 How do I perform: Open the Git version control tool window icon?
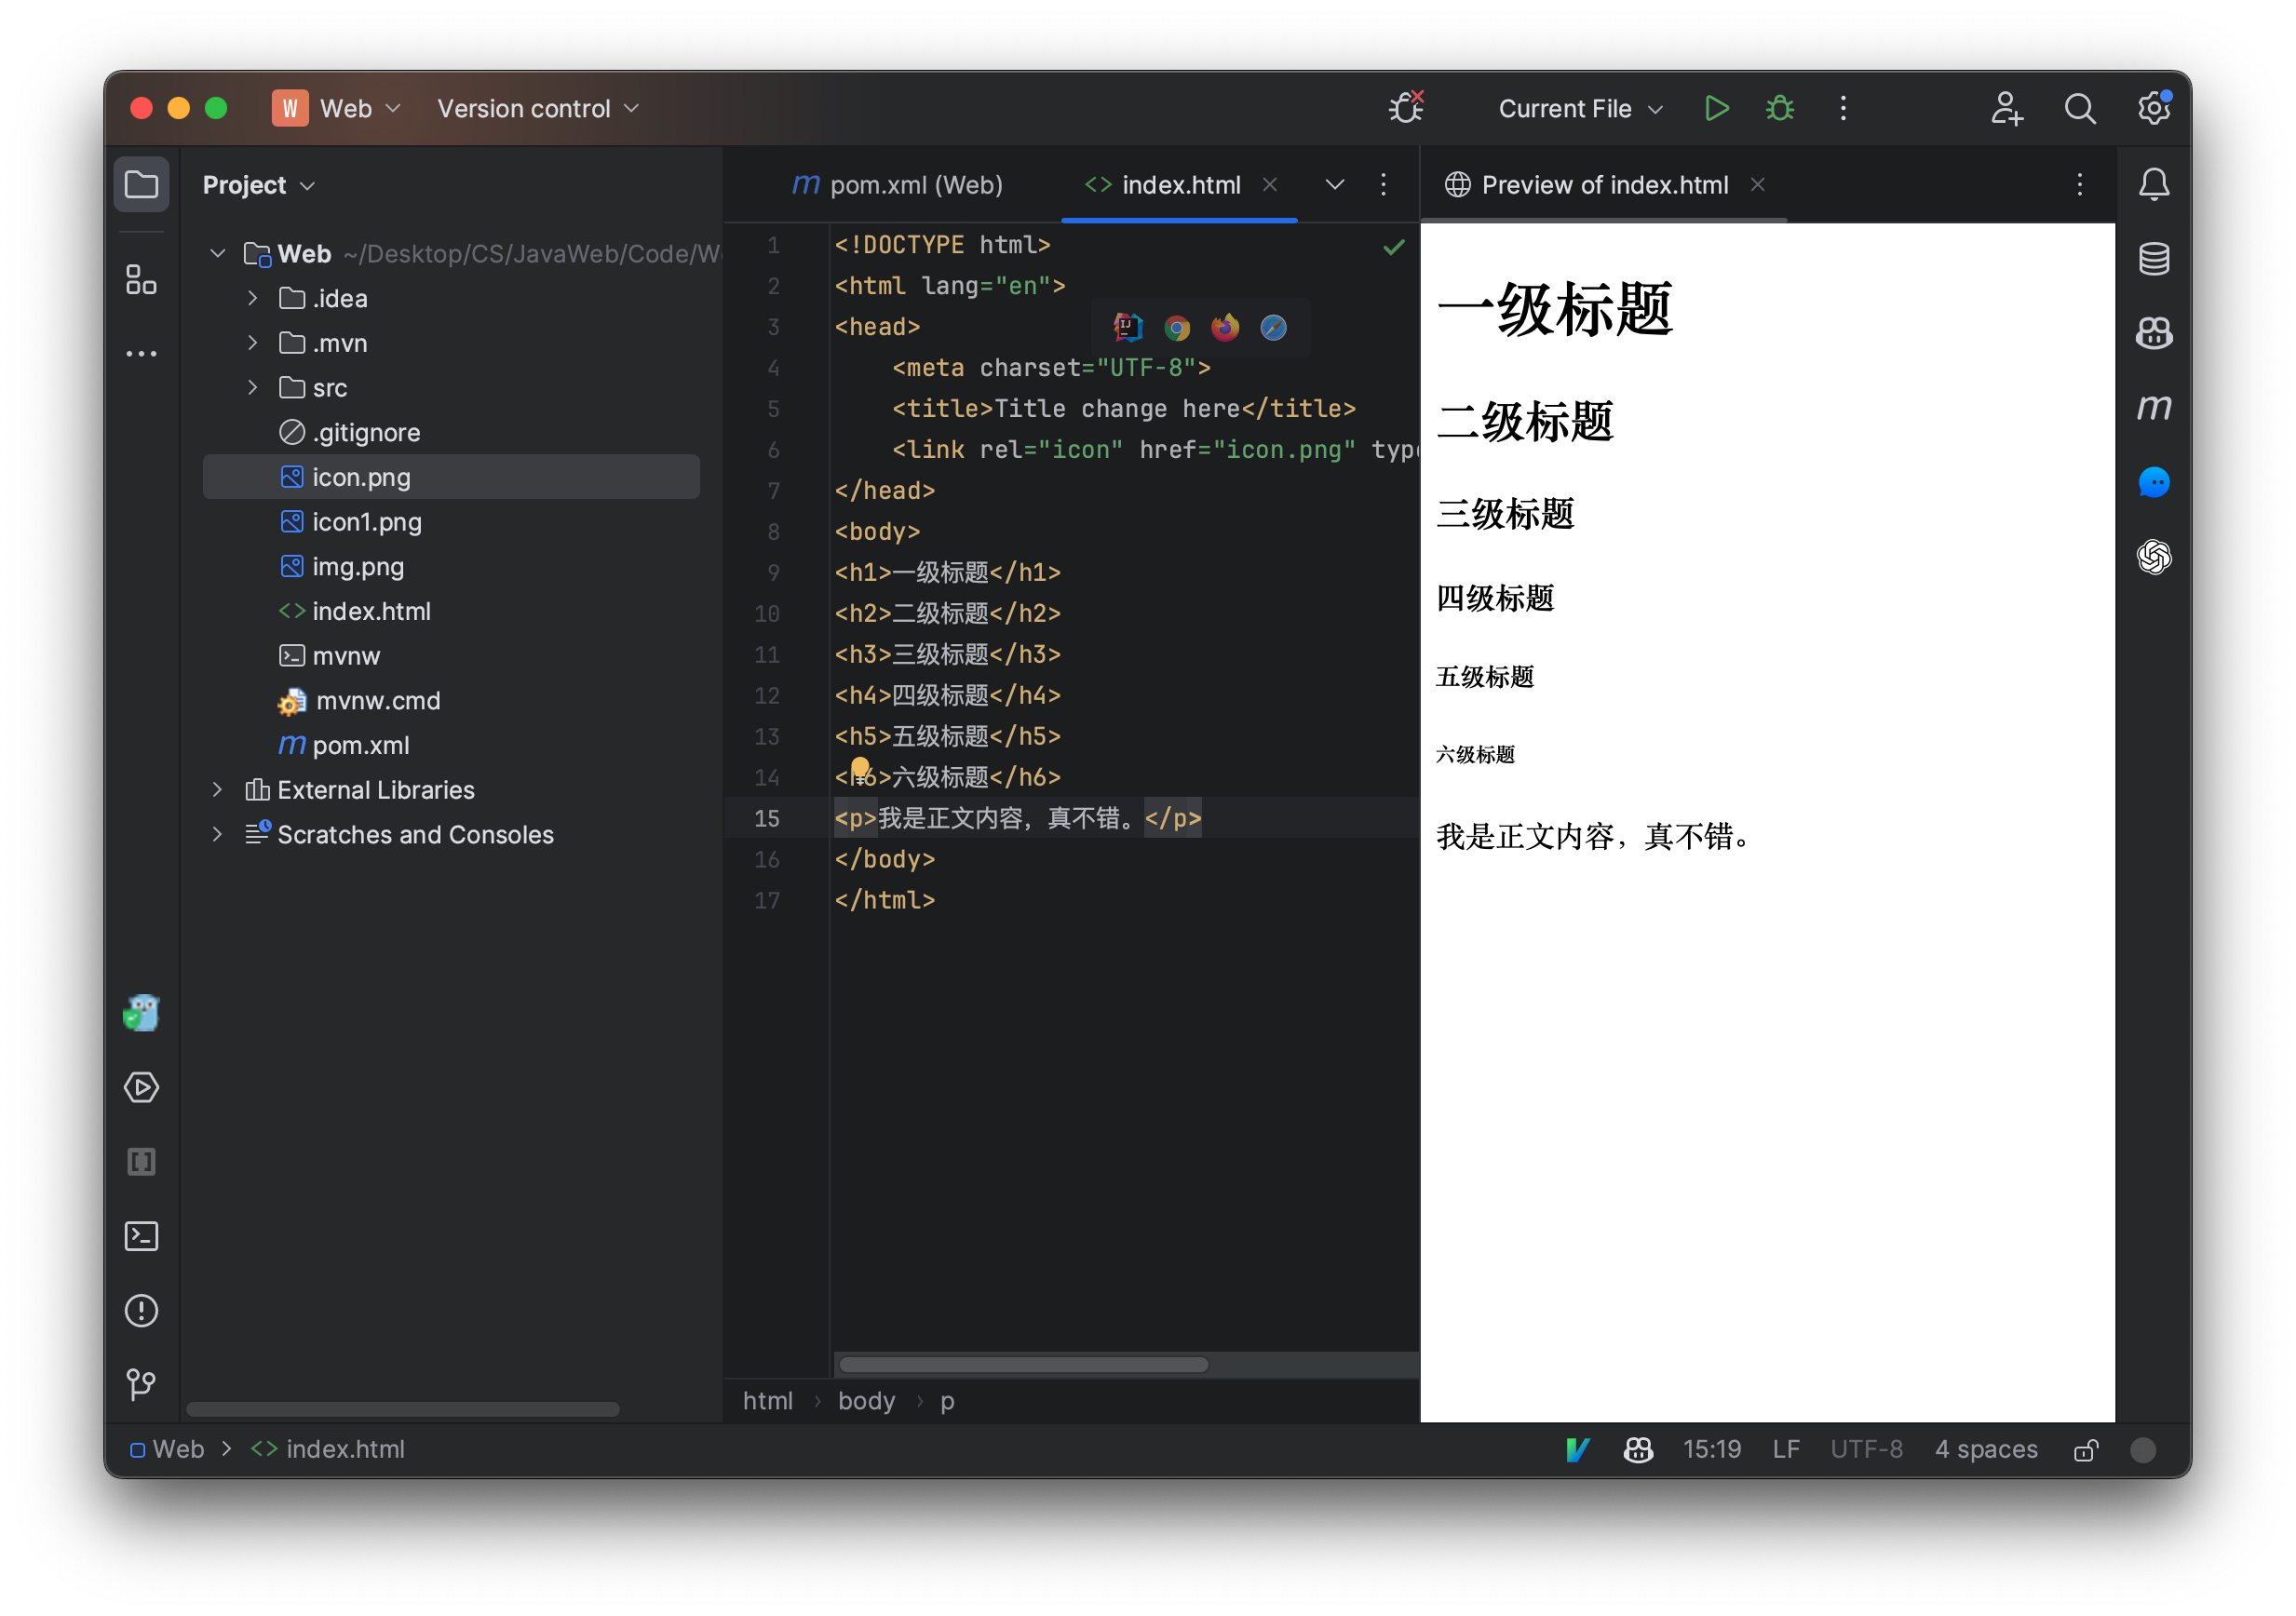[x=141, y=1384]
